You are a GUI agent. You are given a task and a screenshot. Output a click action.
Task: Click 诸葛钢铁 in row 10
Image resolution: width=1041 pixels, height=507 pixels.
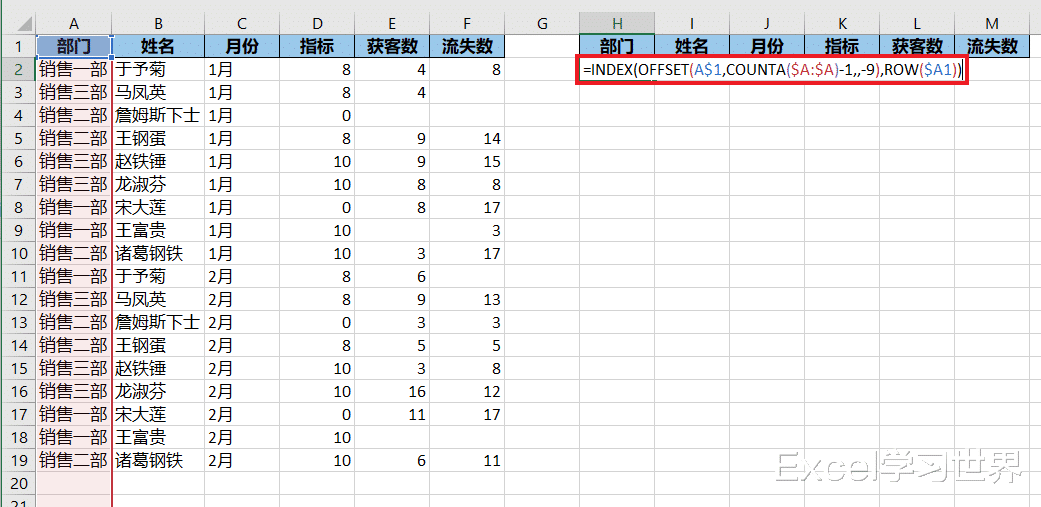(x=150, y=254)
